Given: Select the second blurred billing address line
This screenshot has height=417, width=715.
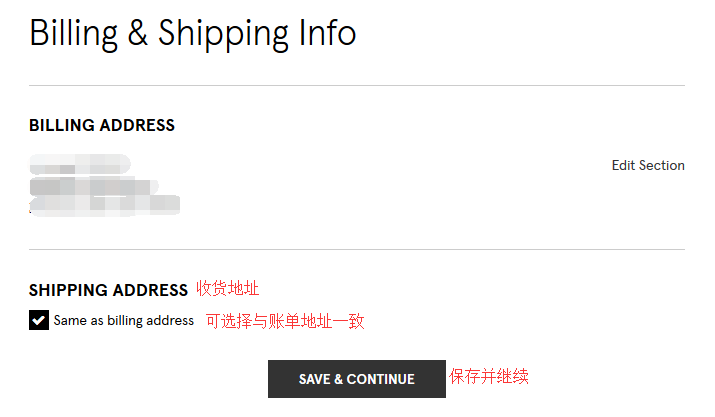Looking at the screenshot, I should tap(95, 186).
